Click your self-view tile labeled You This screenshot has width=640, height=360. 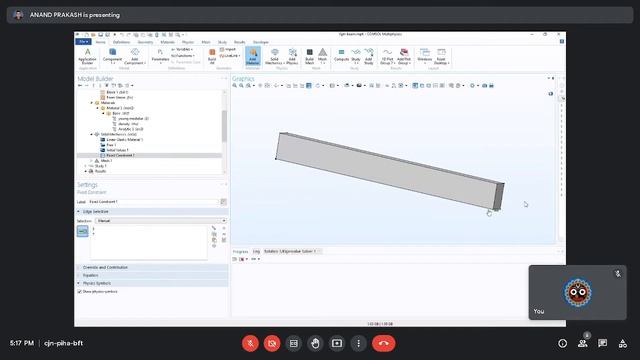point(578,293)
